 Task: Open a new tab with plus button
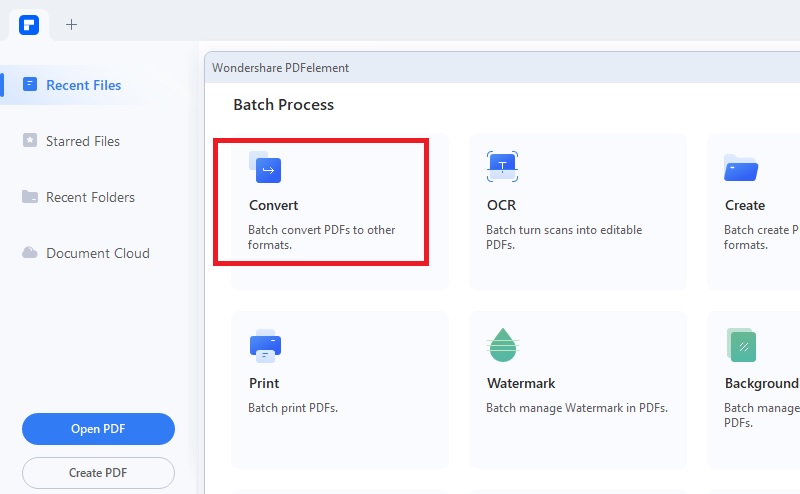coord(71,24)
